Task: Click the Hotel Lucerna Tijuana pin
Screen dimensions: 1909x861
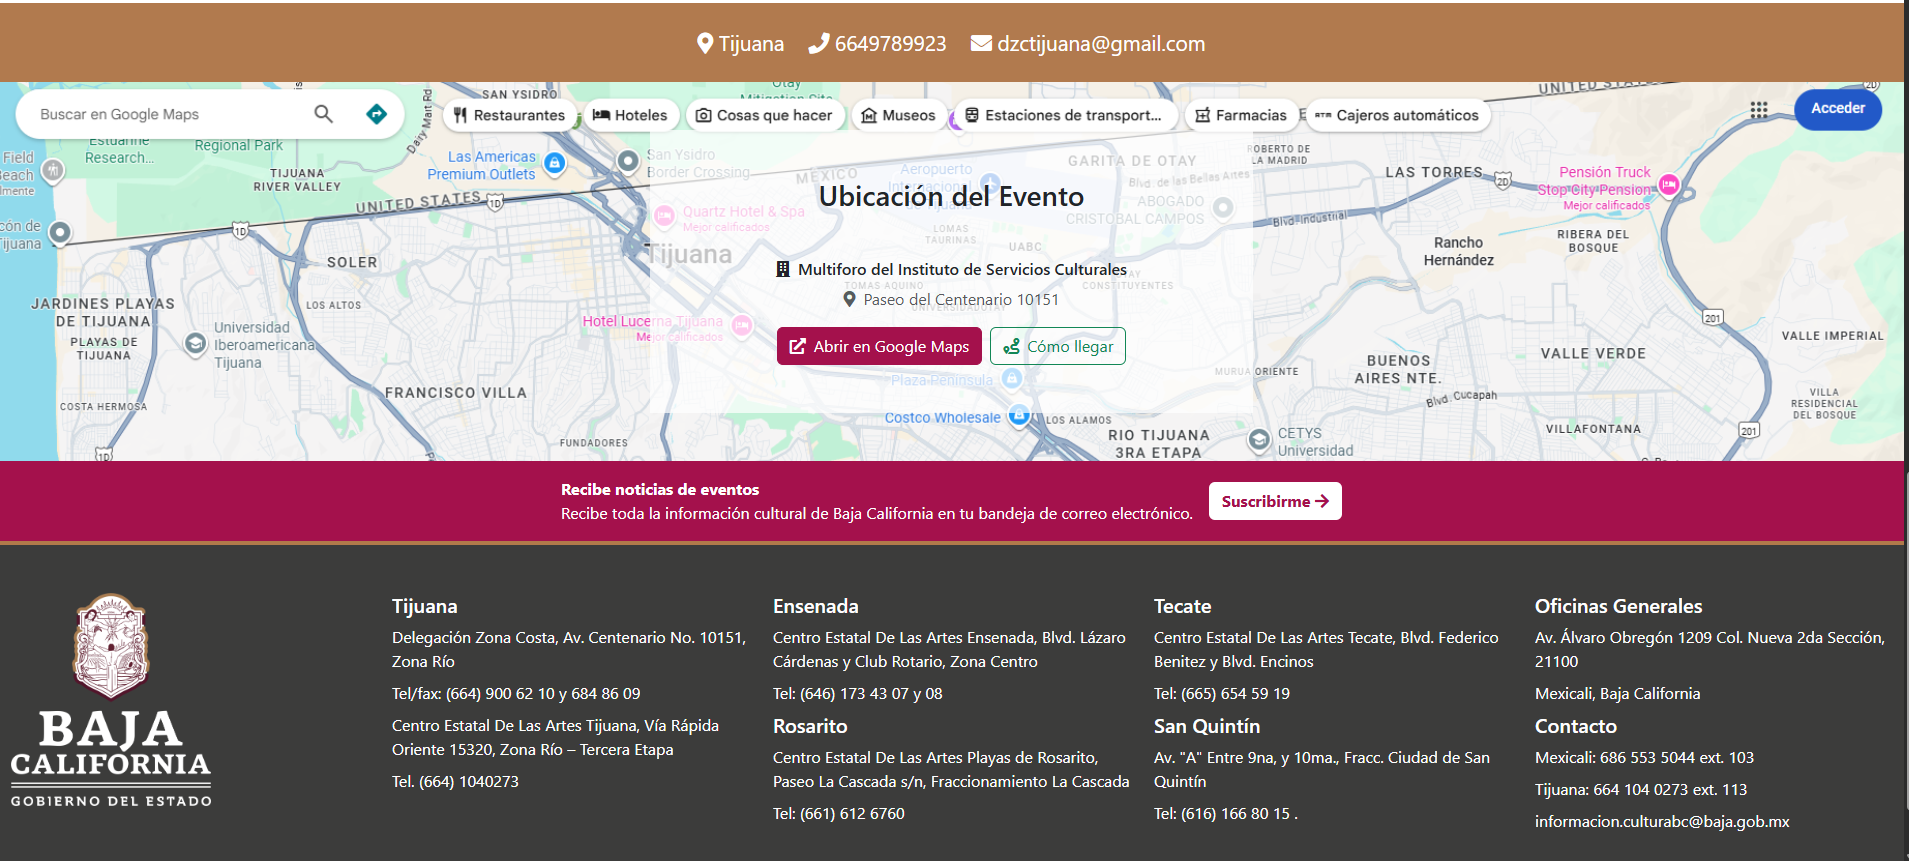Action: click(742, 325)
